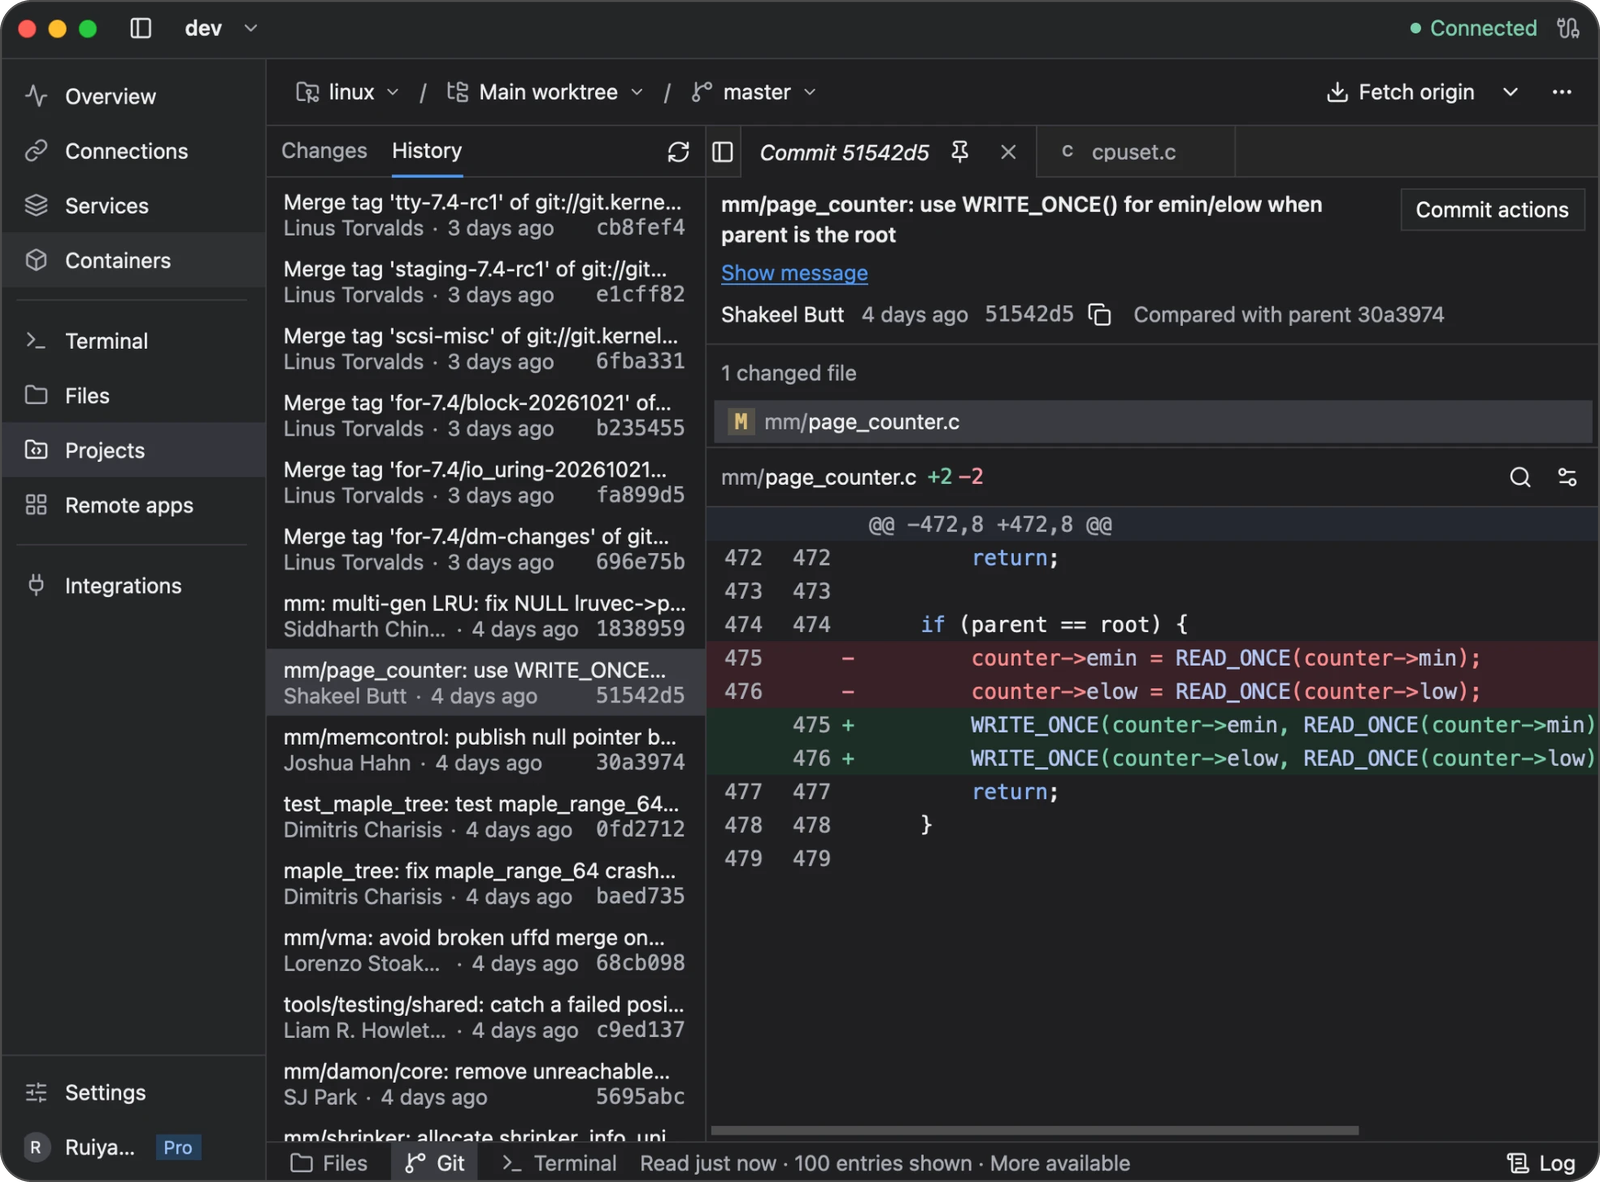Screen dimensions: 1600x1182
Task: Refresh the commit history list
Action: (x=678, y=152)
